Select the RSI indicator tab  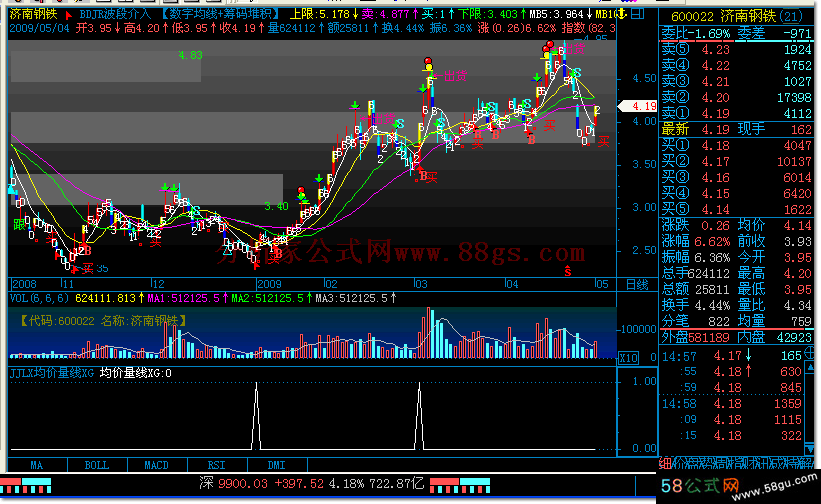[216, 465]
